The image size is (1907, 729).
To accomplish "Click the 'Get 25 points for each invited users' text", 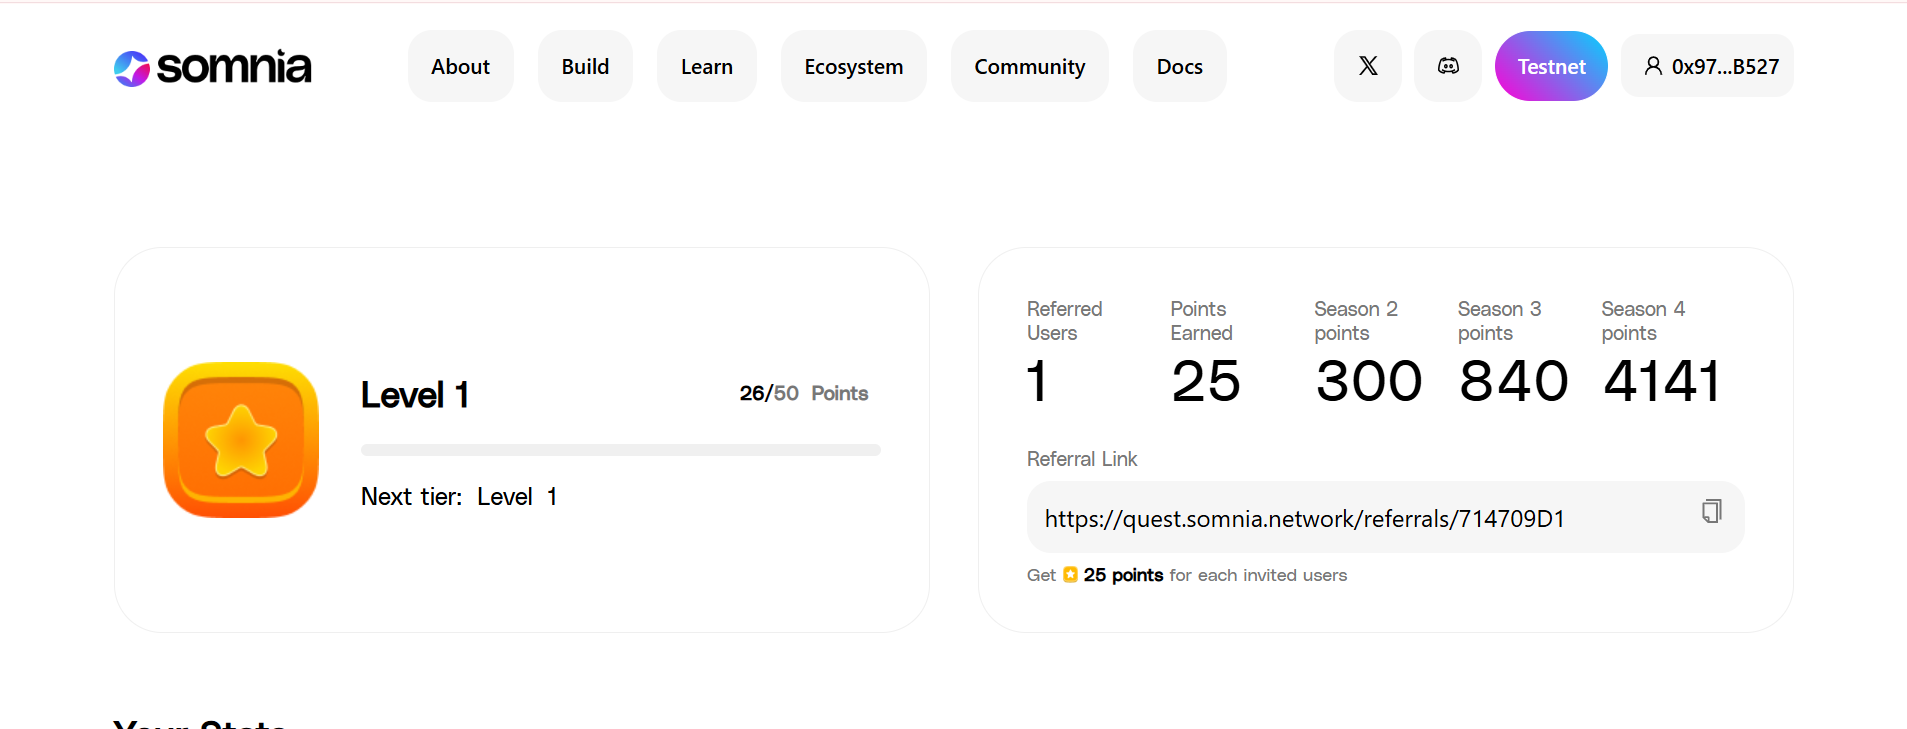I will (x=1187, y=575).
